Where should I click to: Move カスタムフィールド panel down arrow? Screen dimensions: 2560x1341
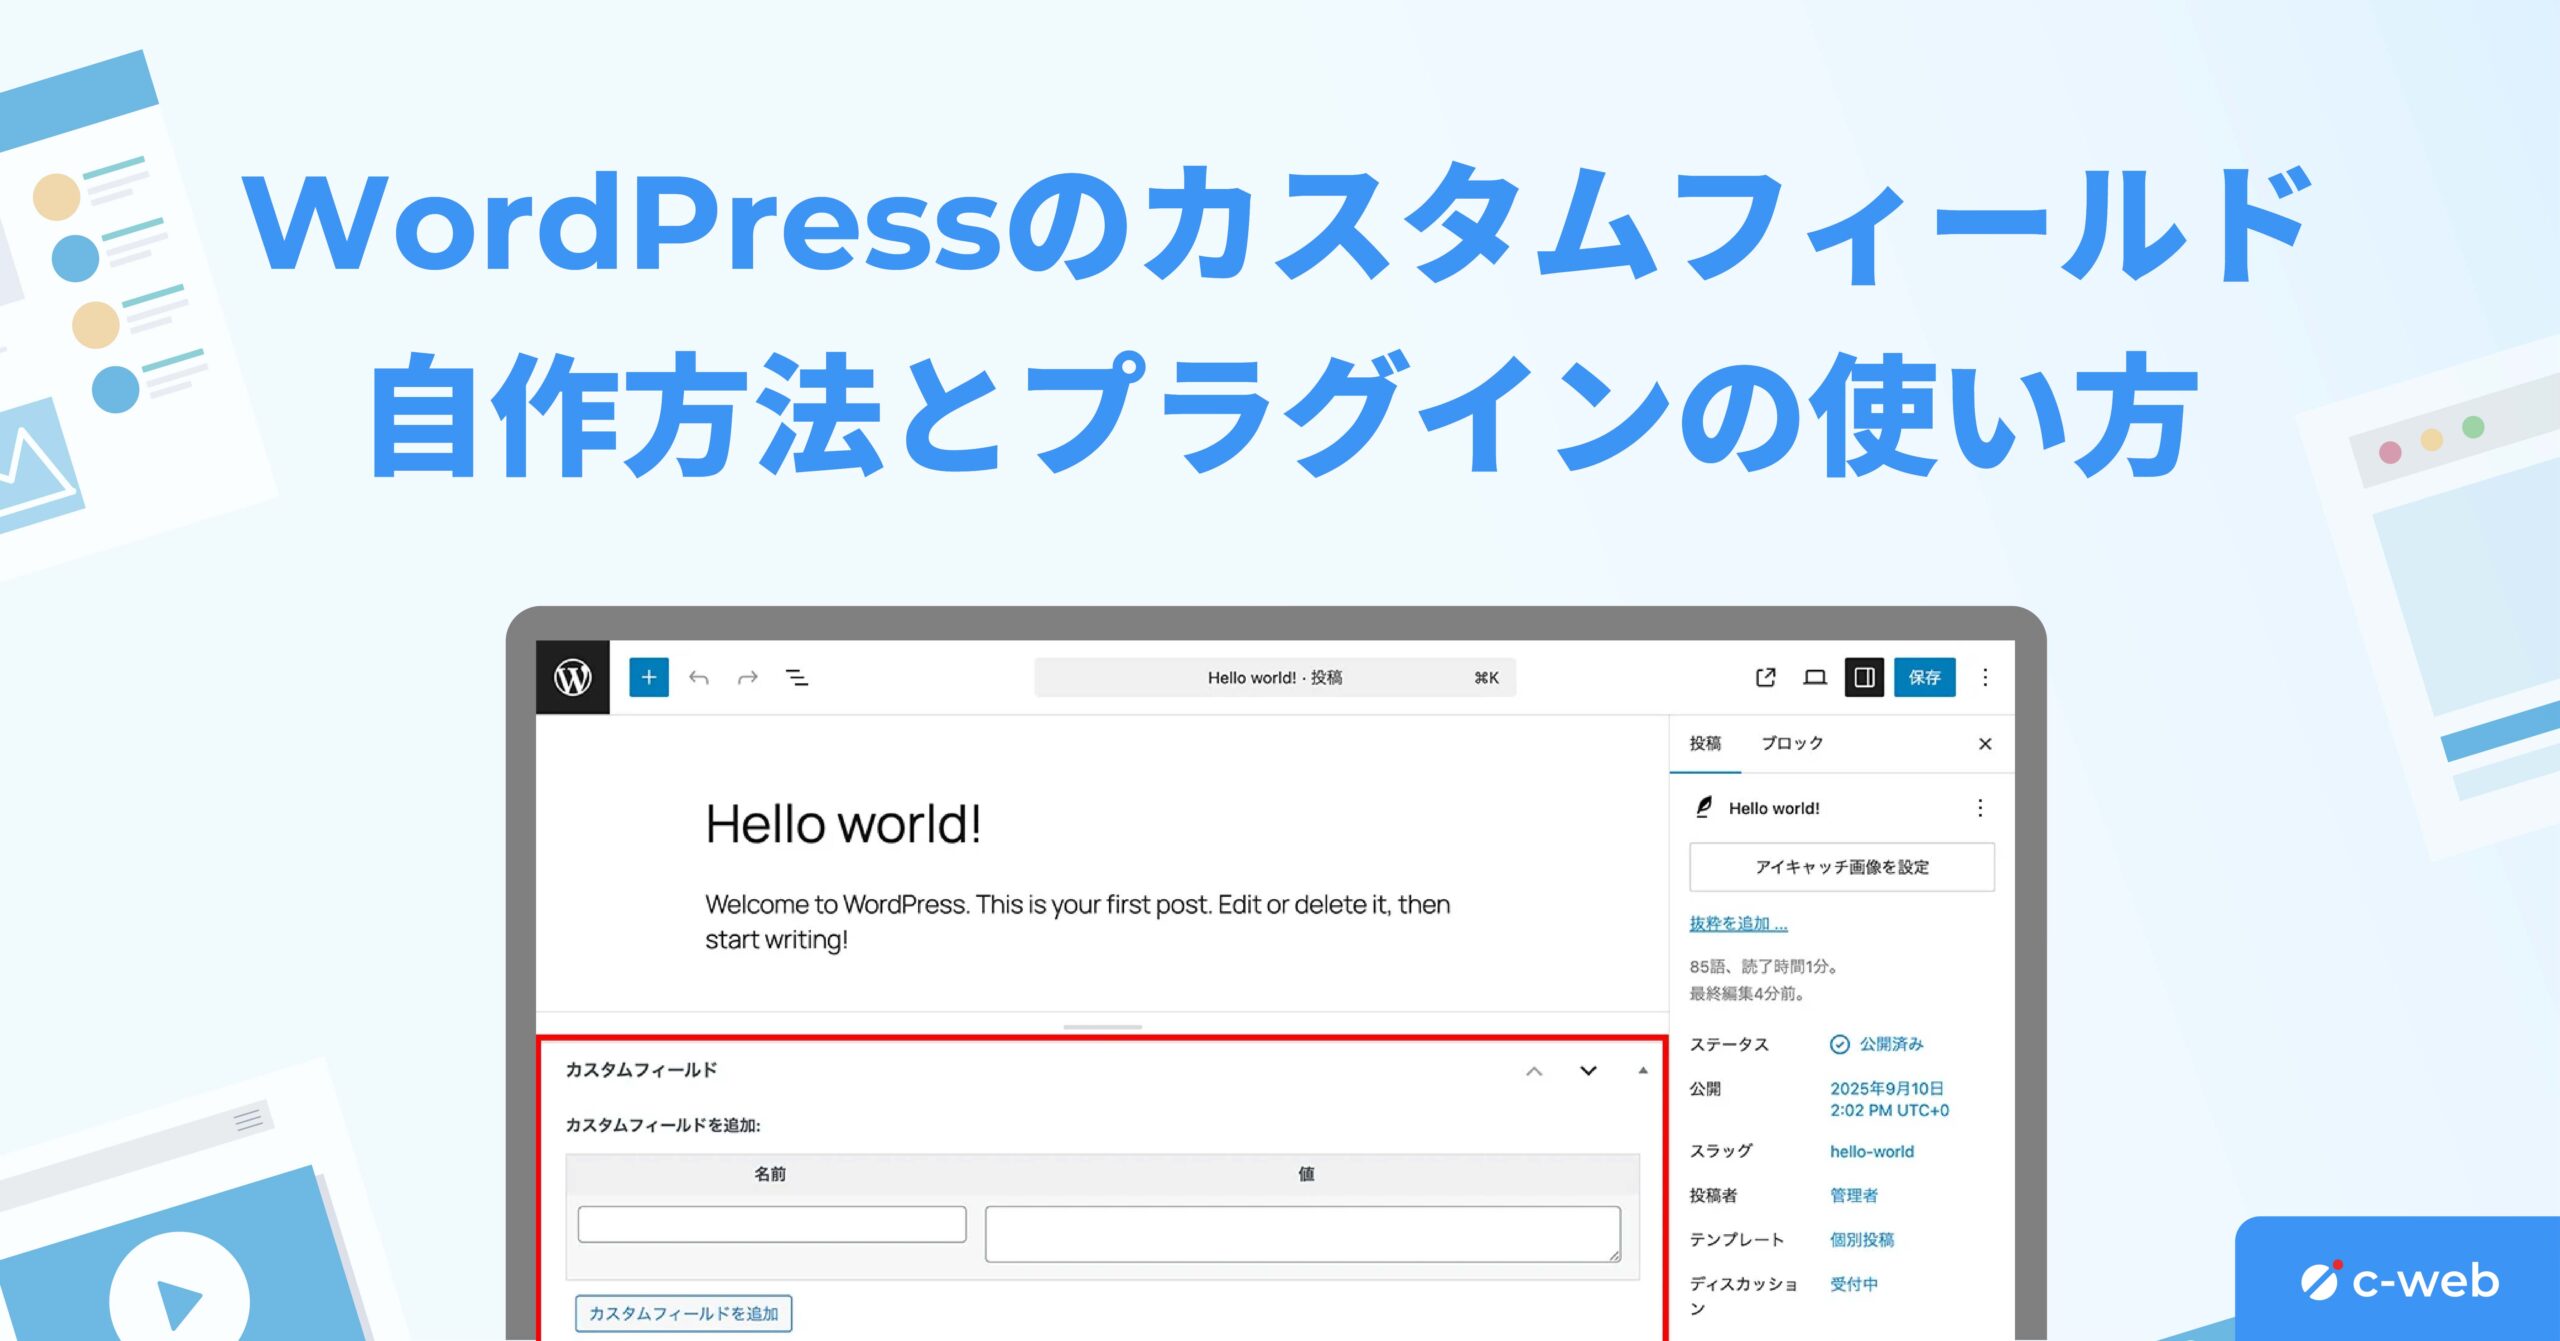(x=1588, y=1071)
